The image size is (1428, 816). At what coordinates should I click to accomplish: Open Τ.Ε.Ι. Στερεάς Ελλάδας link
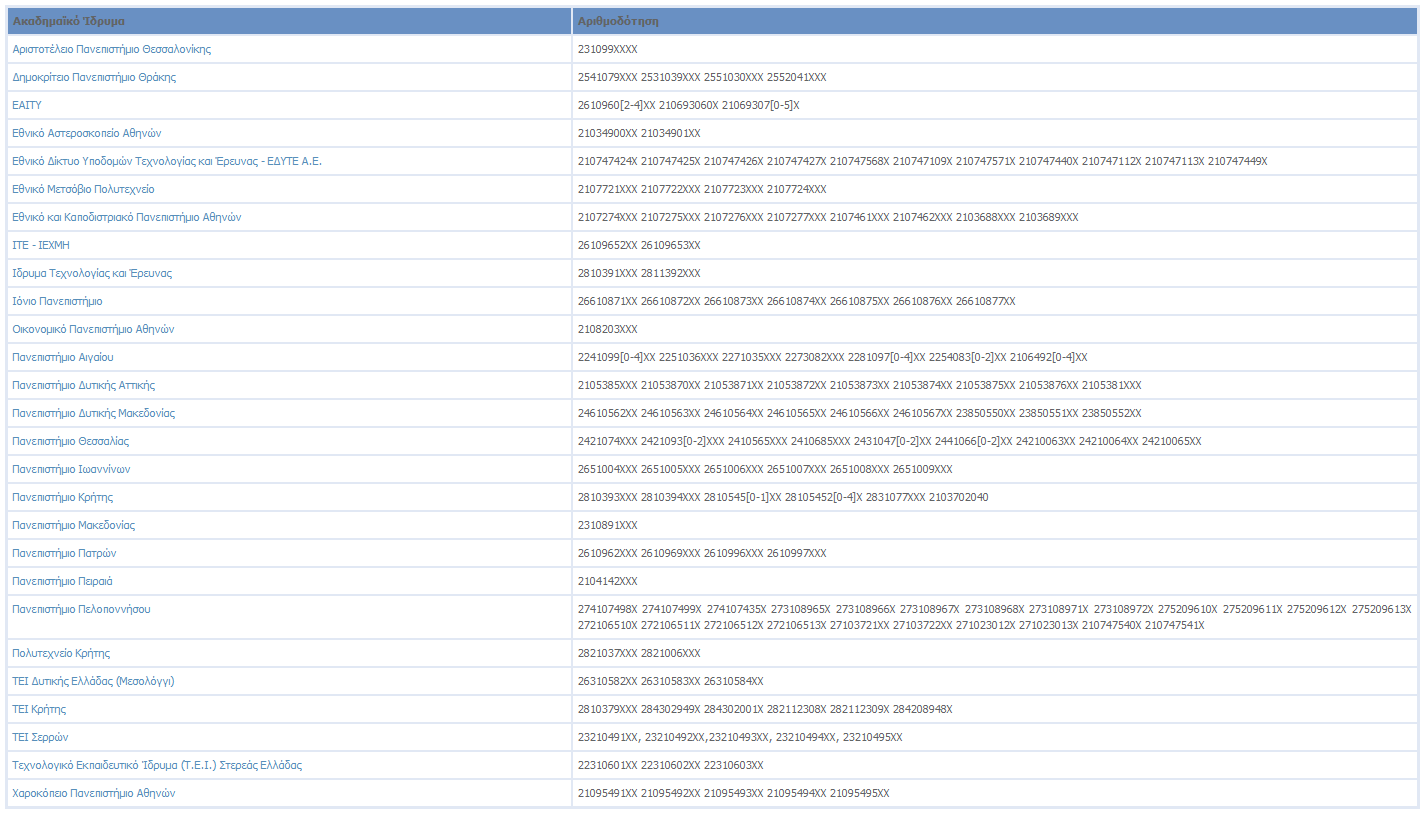tap(157, 765)
